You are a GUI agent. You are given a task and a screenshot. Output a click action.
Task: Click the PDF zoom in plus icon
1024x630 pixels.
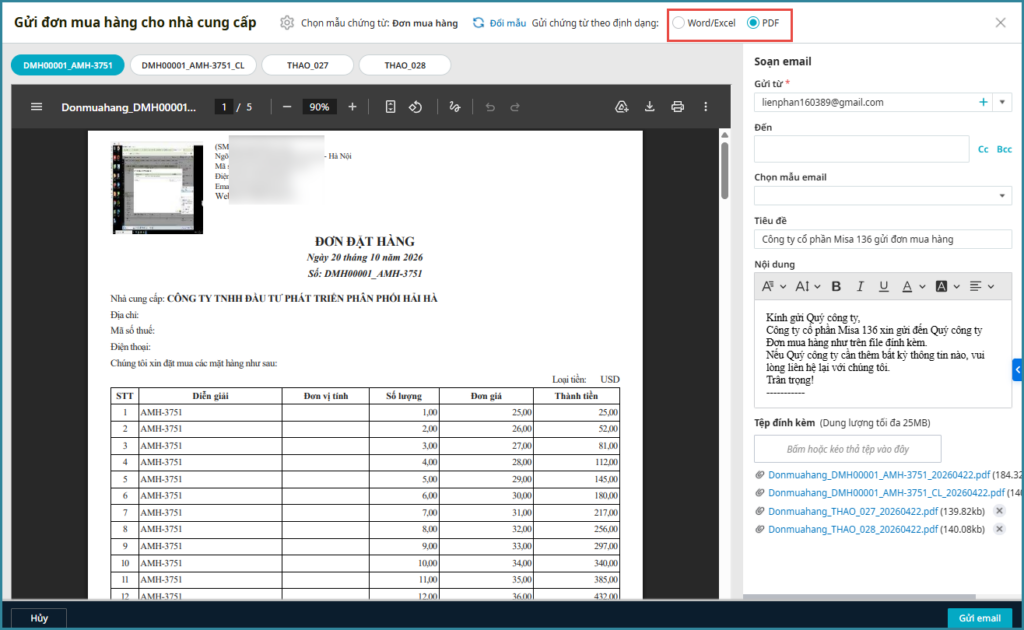pos(352,107)
